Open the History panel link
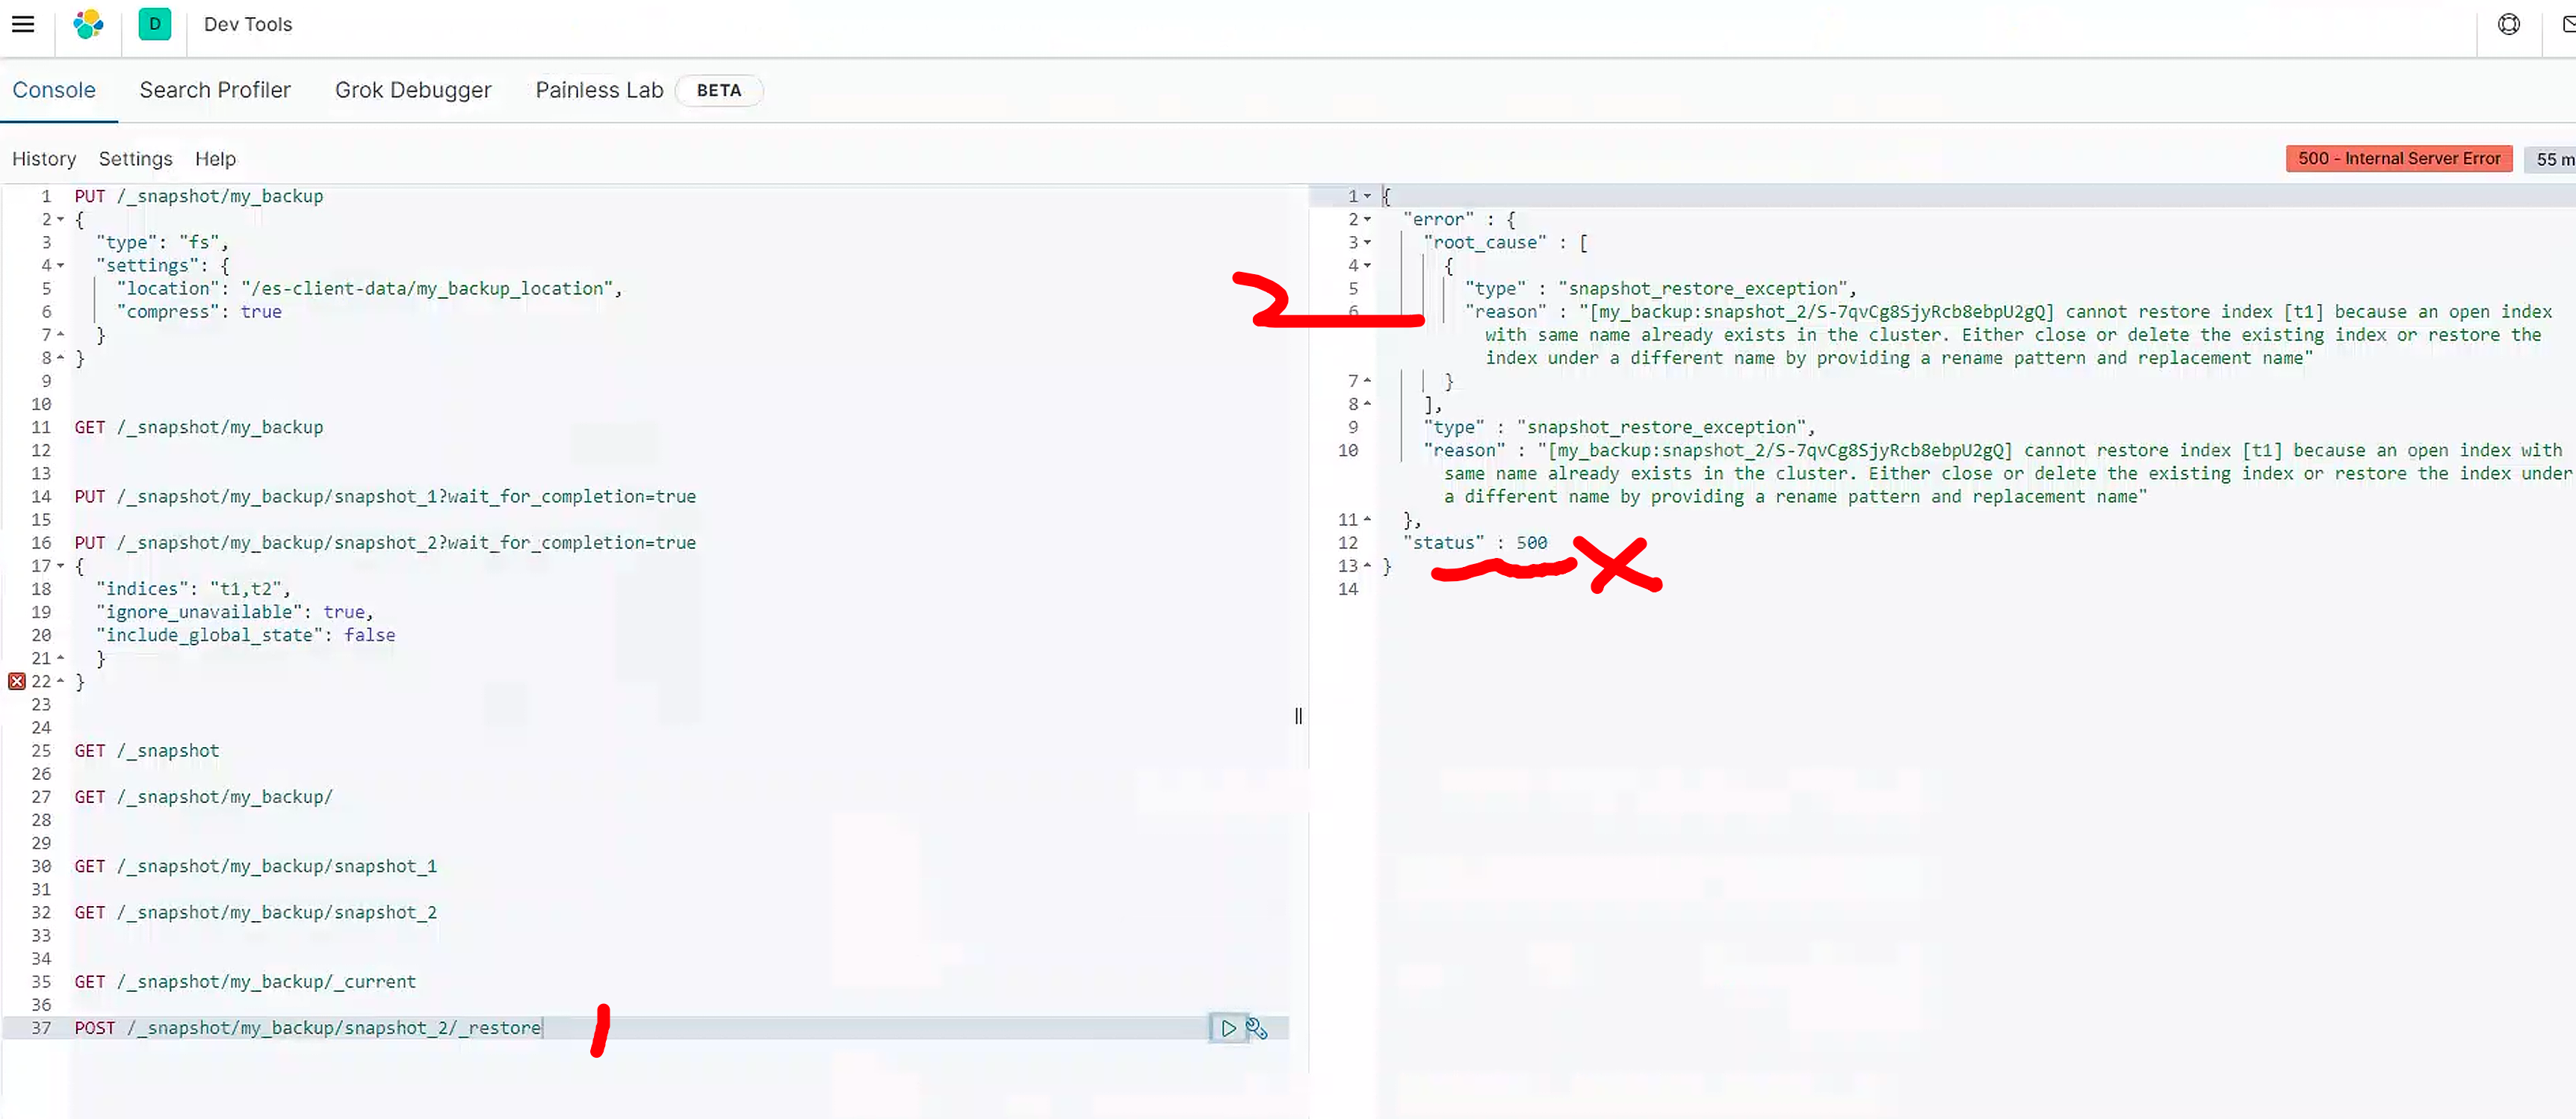Image resolution: width=2576 pixels, height=1119 pixels. point(44,159)
